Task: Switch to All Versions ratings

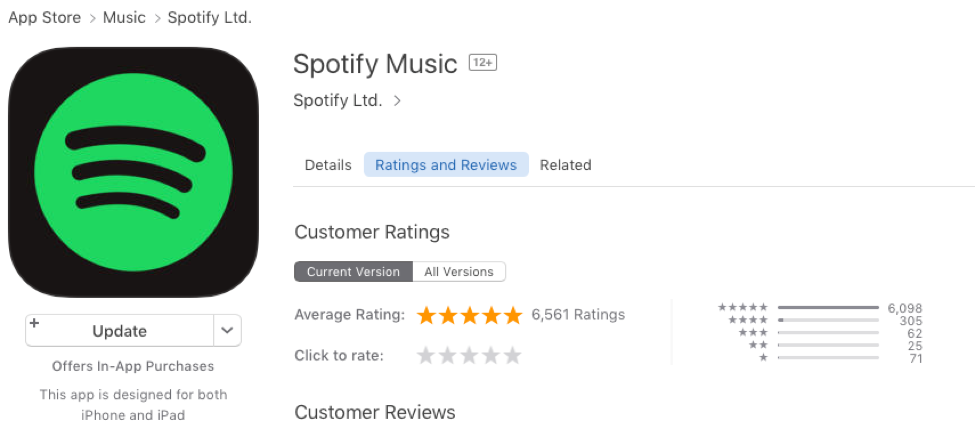Action: (459, 272)
